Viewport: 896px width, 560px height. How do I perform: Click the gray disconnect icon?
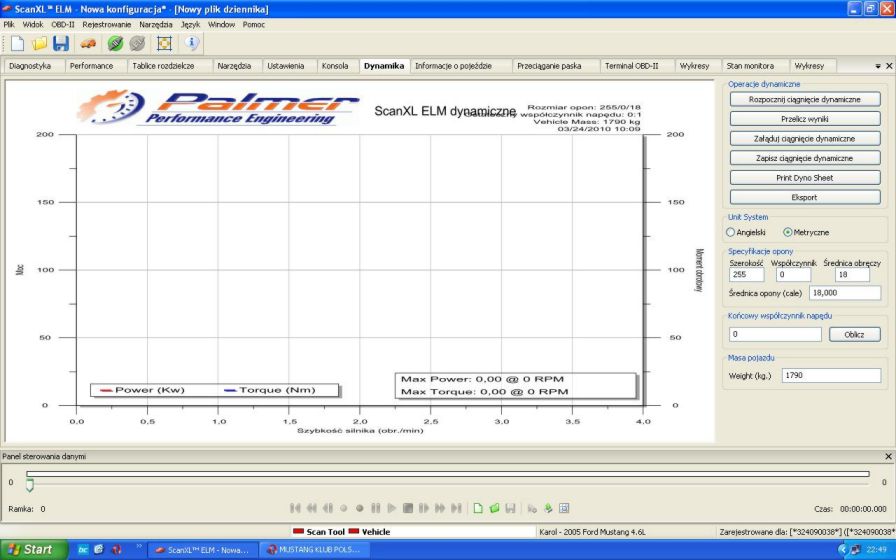[137, 43]
